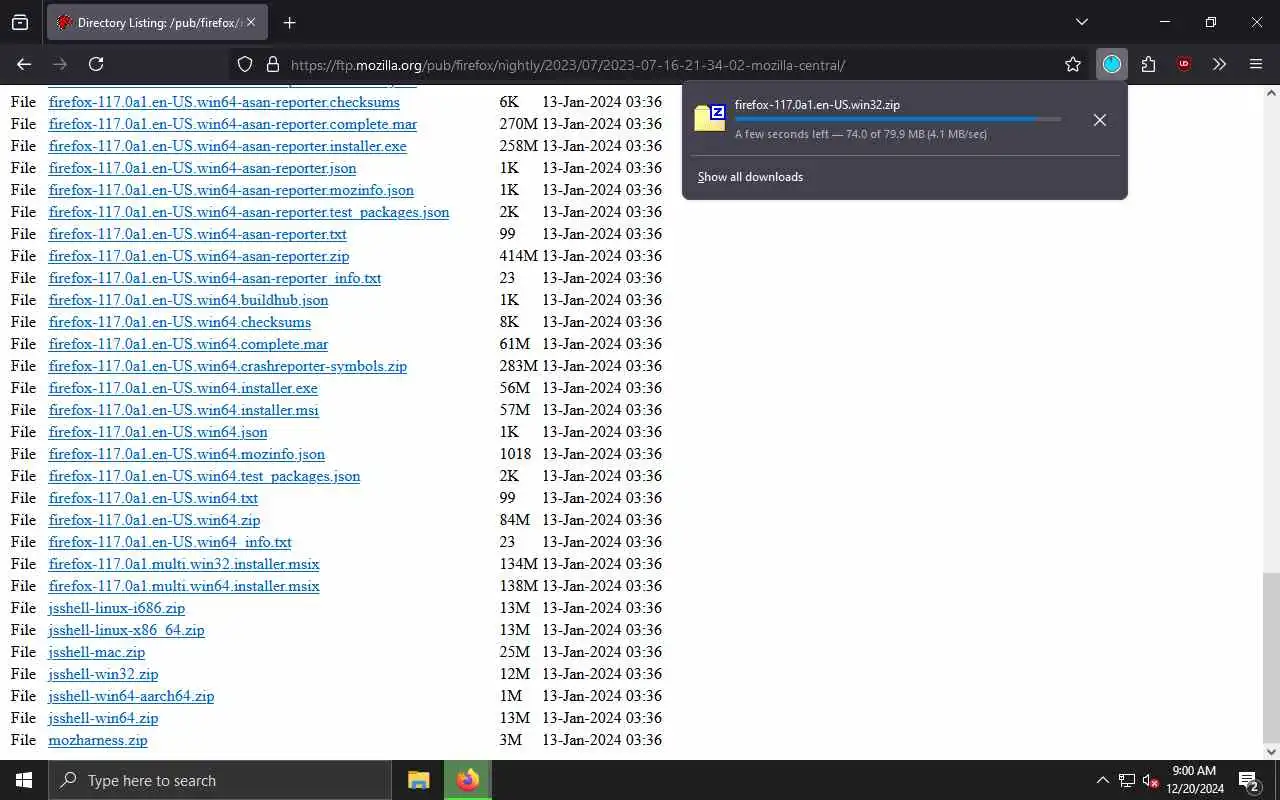The image size is (1280, 800).
Task: Click the download progress bar
Action: click(x=898, y=119)
